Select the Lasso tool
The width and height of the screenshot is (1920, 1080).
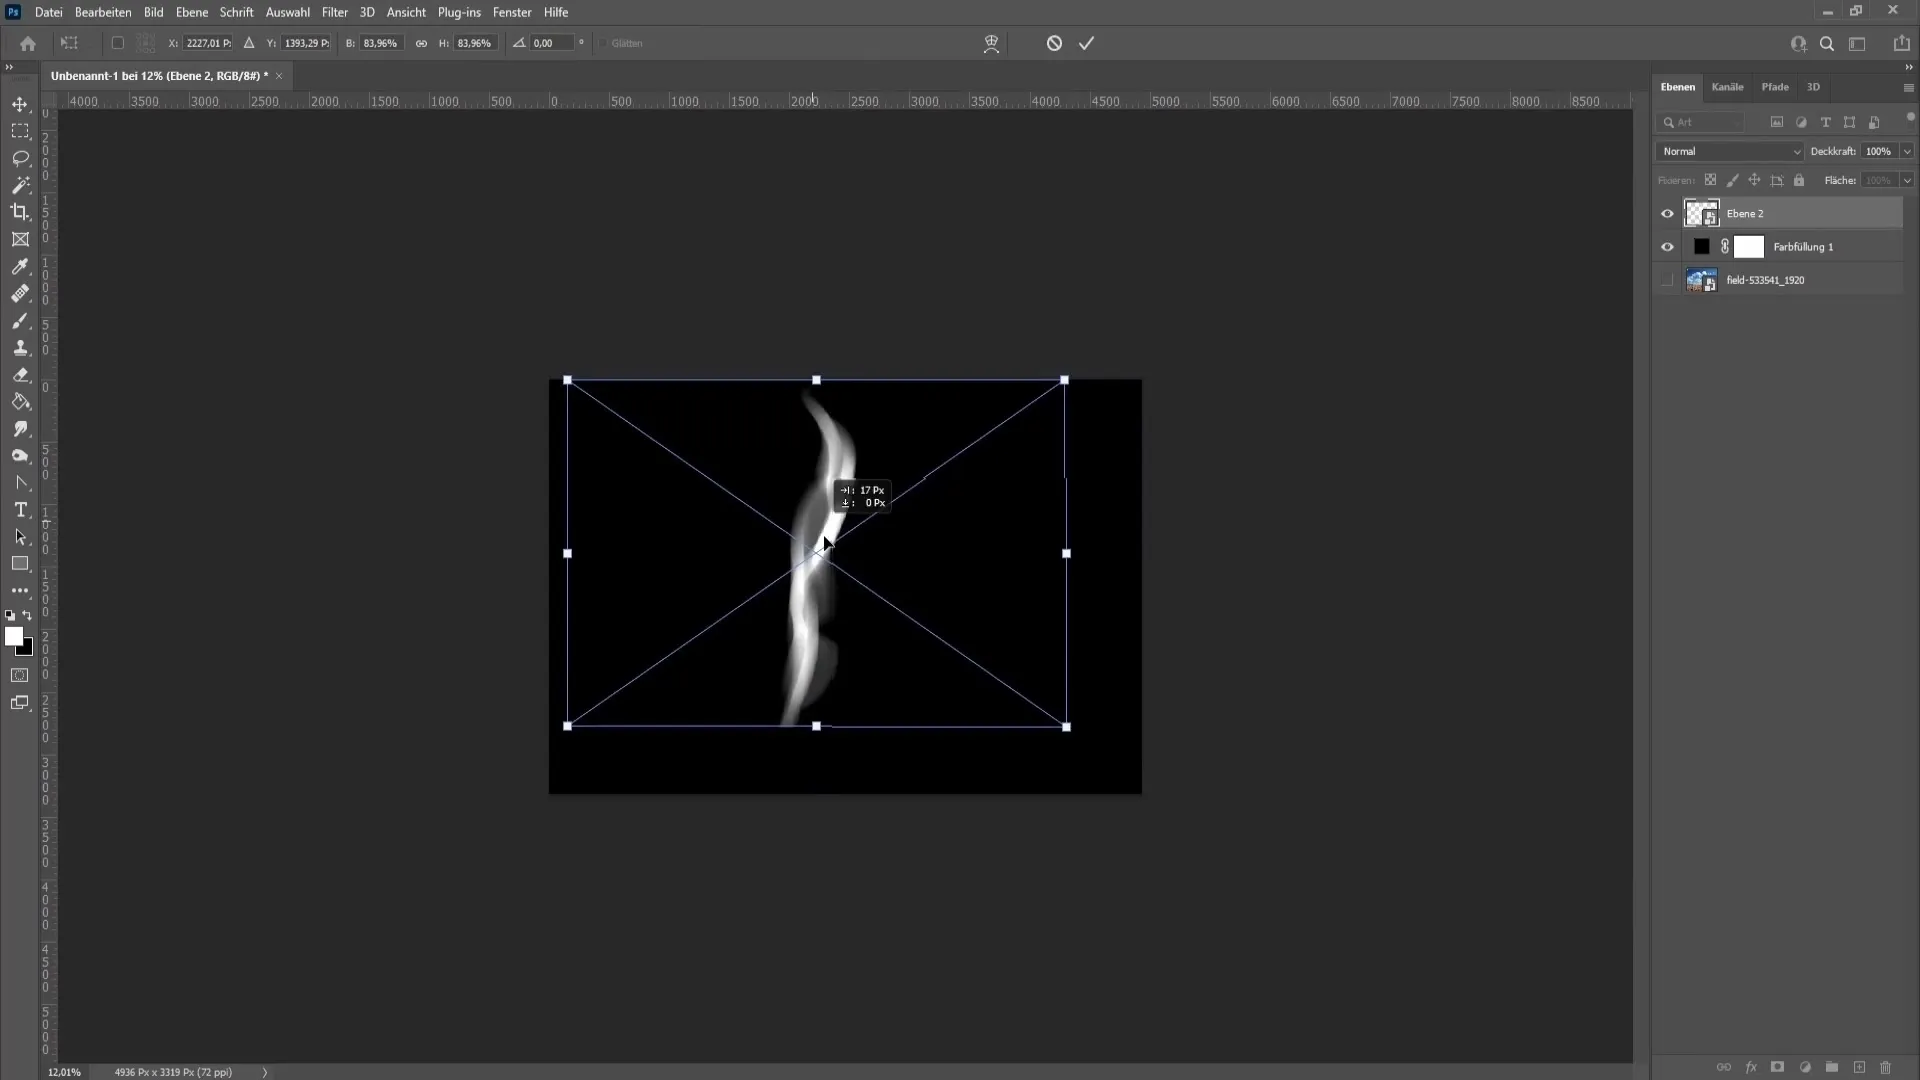[x=20, y=157]
